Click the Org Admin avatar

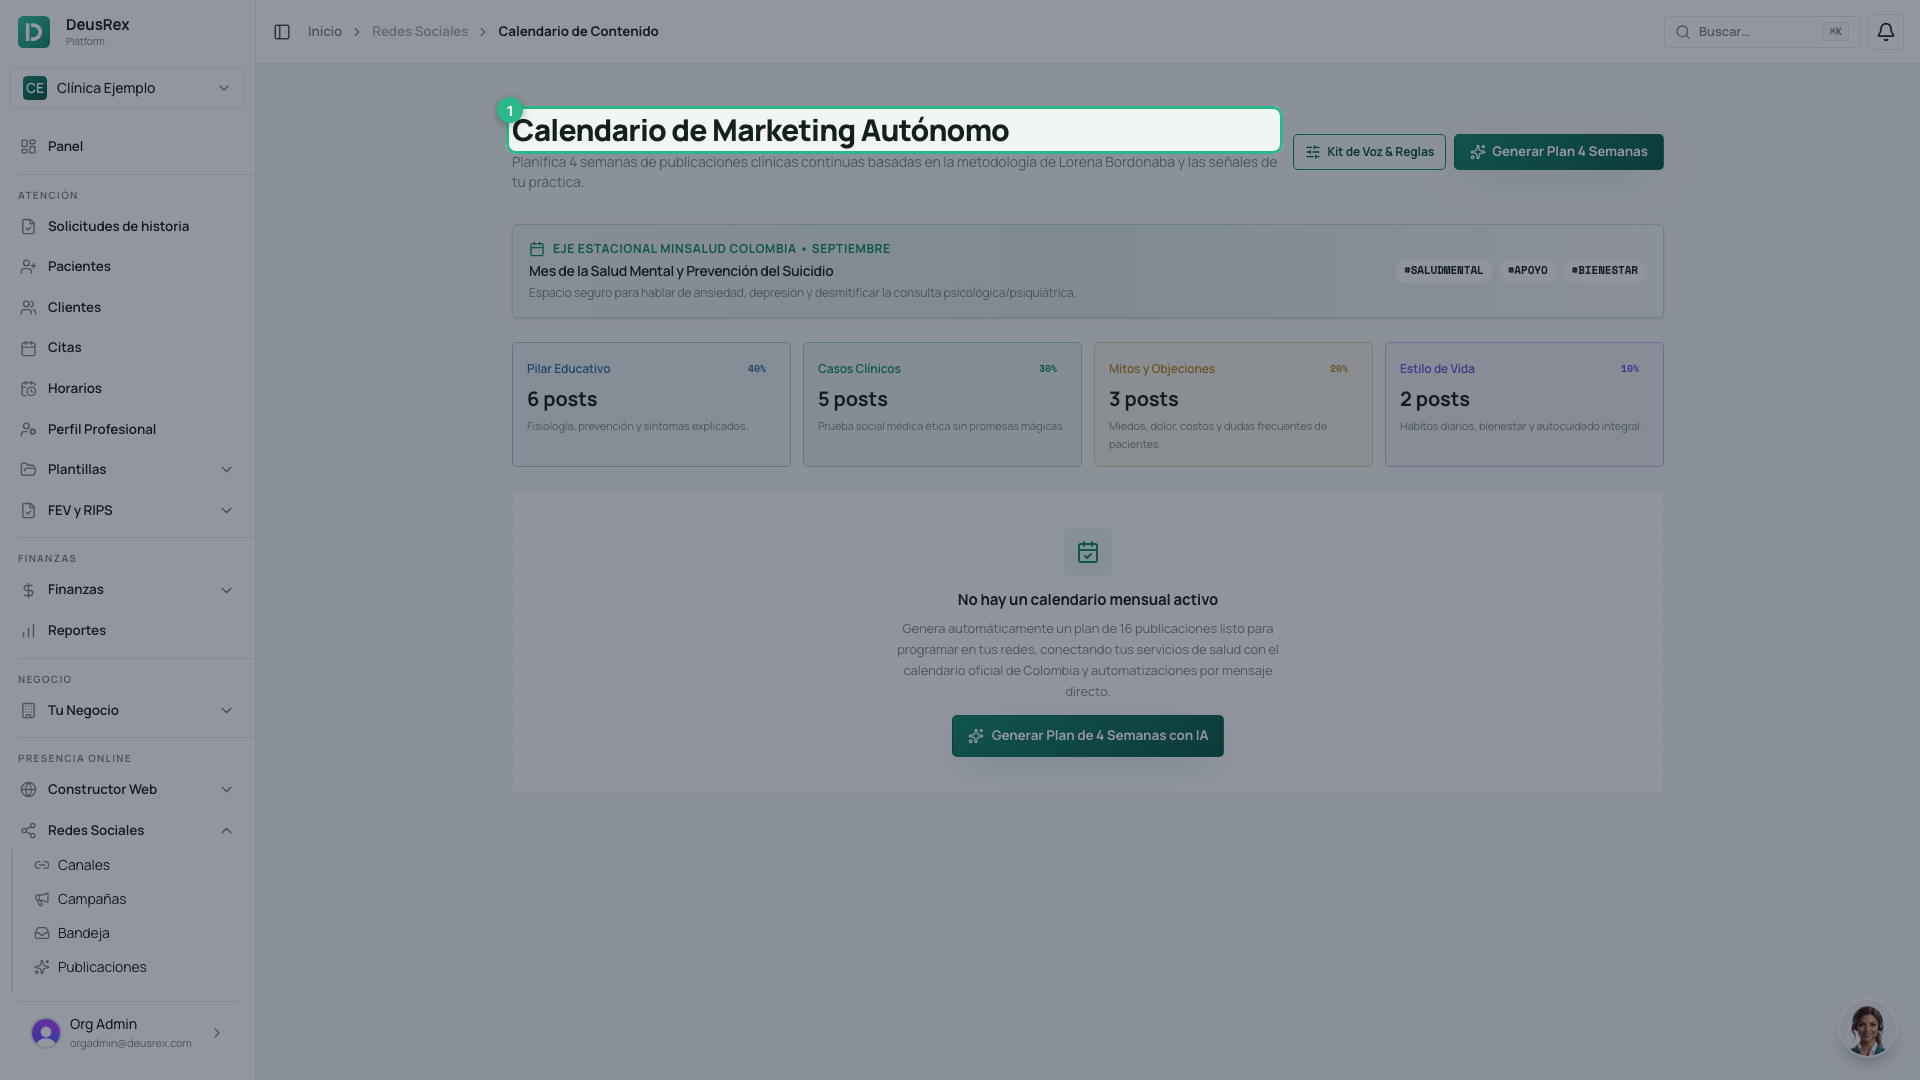pyautogui.click(x=46, y=1033)
